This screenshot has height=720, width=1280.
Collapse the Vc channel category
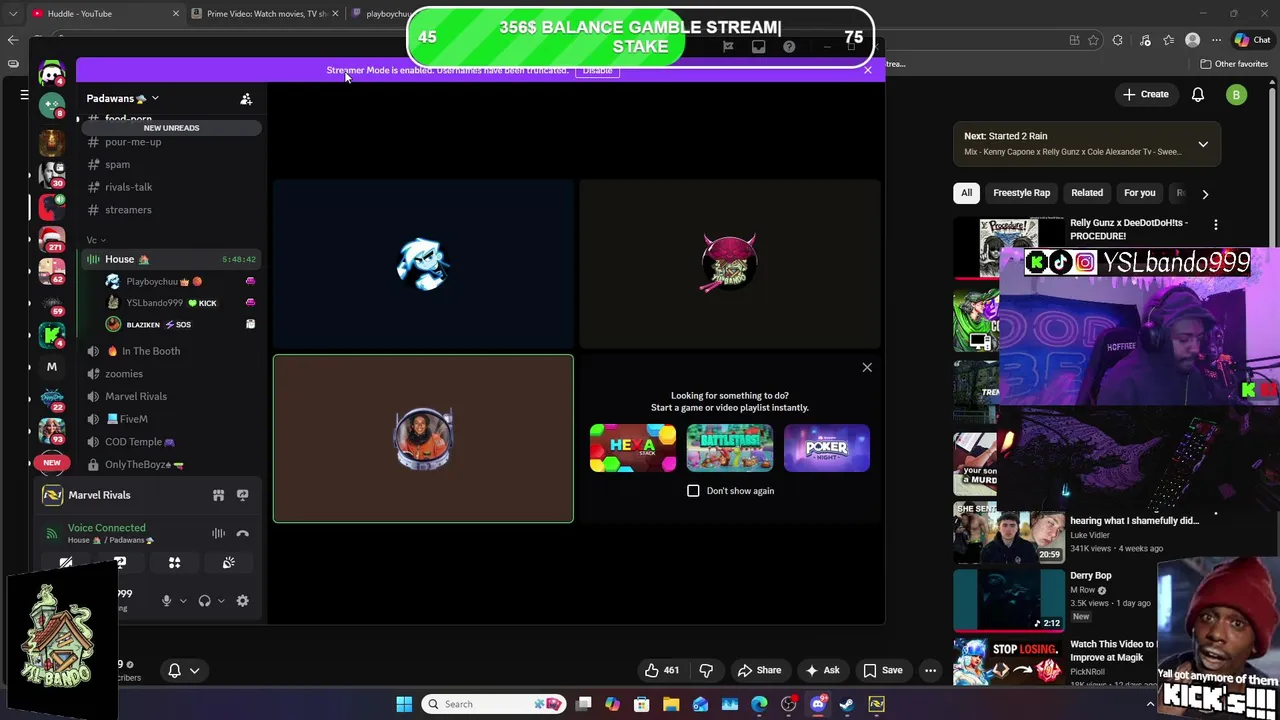[96, 240]
